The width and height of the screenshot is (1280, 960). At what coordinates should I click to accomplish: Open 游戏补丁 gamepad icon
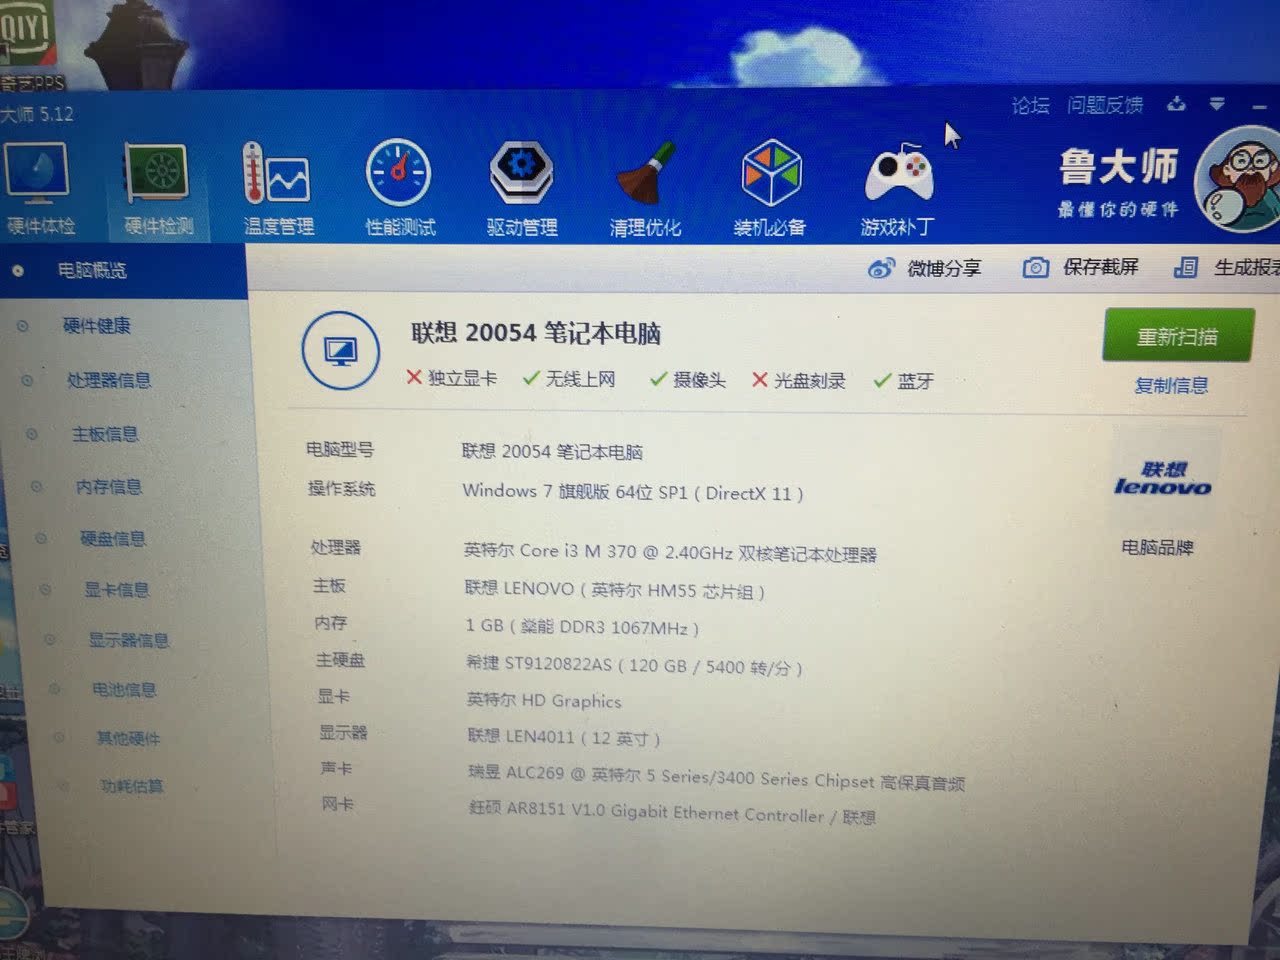coord(898,188)
